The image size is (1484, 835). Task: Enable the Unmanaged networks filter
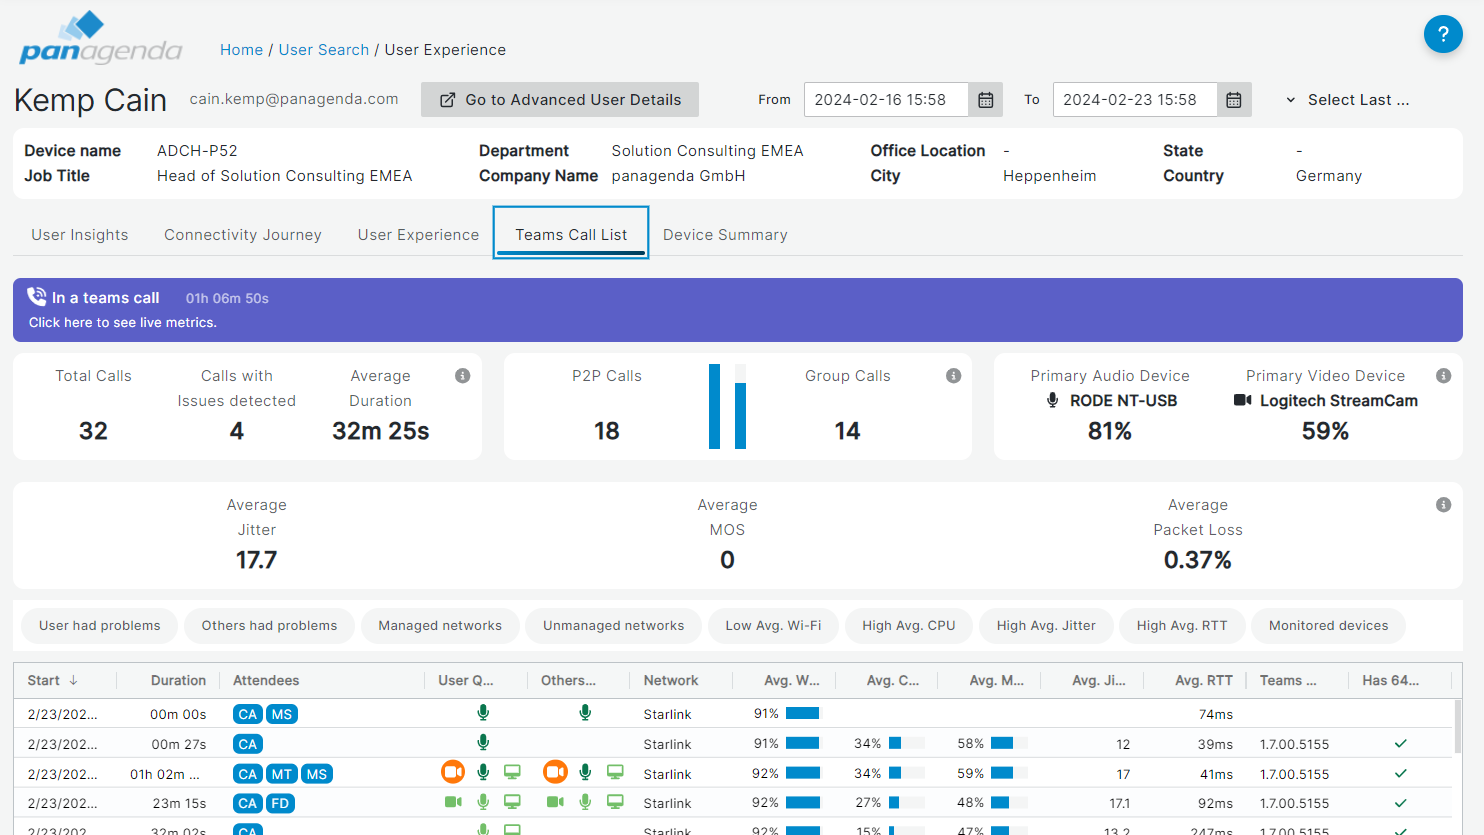[x=614, y=626]
